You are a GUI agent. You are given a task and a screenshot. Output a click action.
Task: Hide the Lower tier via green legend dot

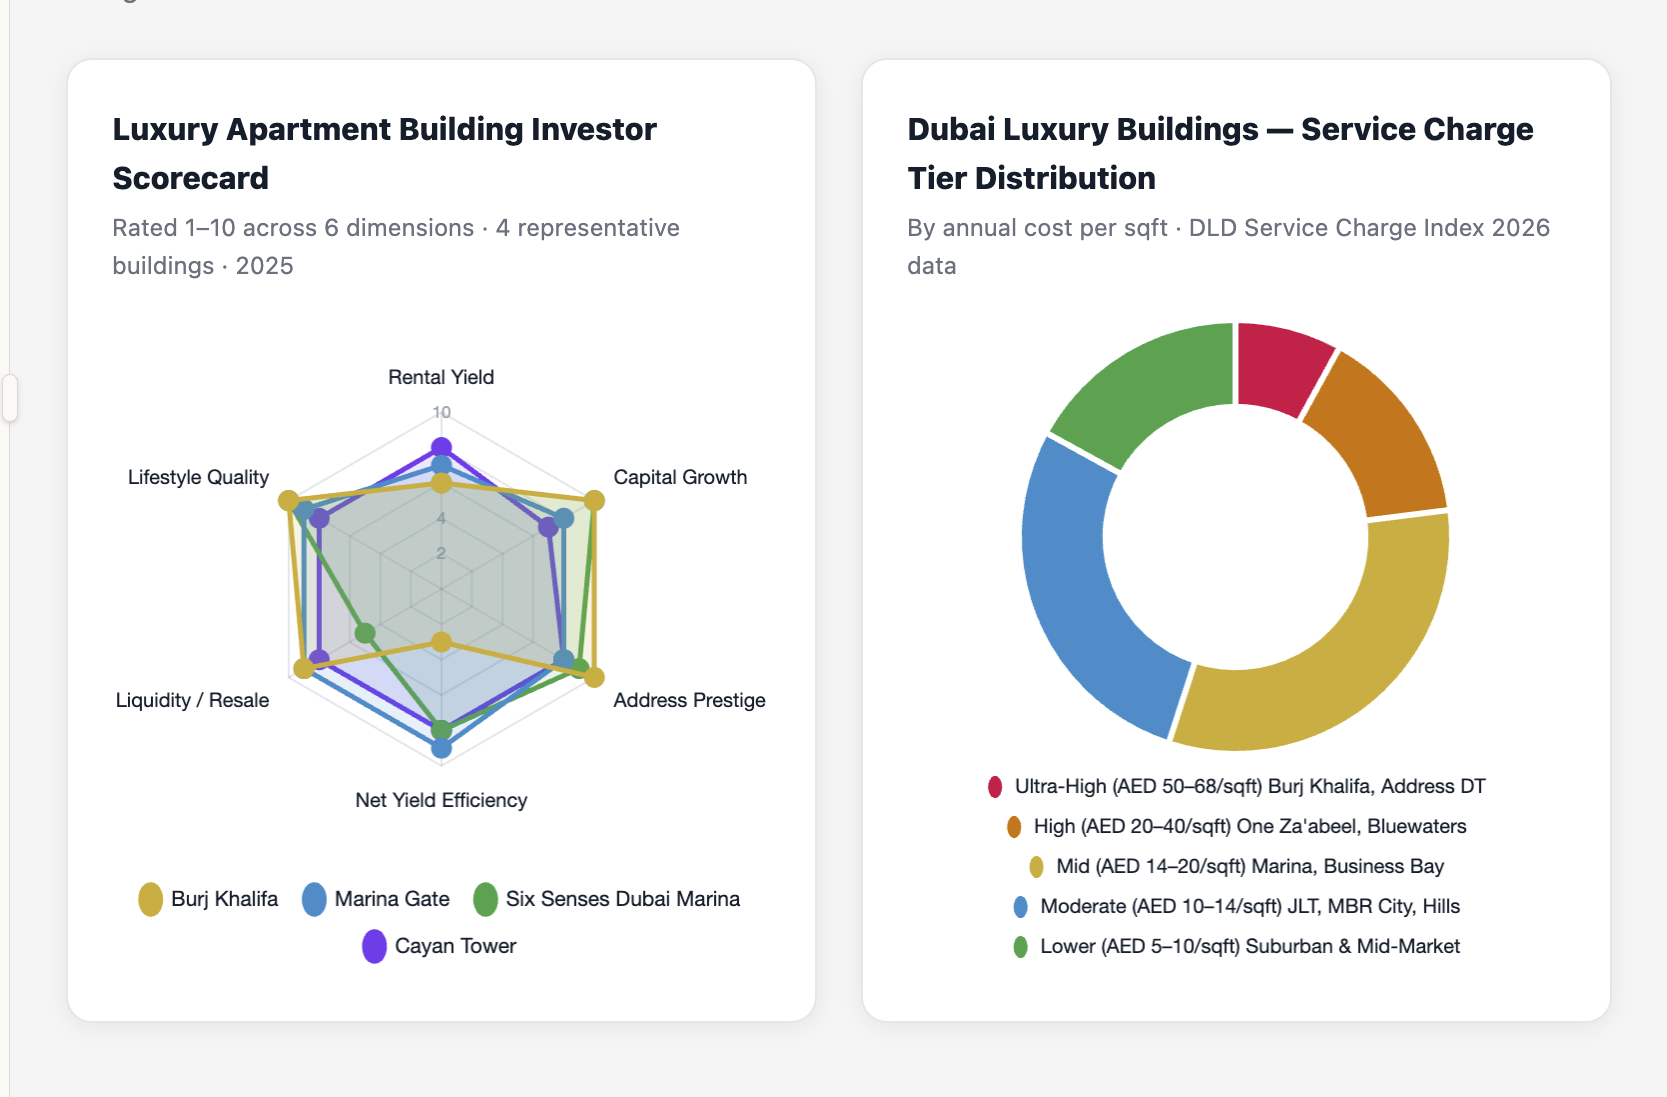1020,947
